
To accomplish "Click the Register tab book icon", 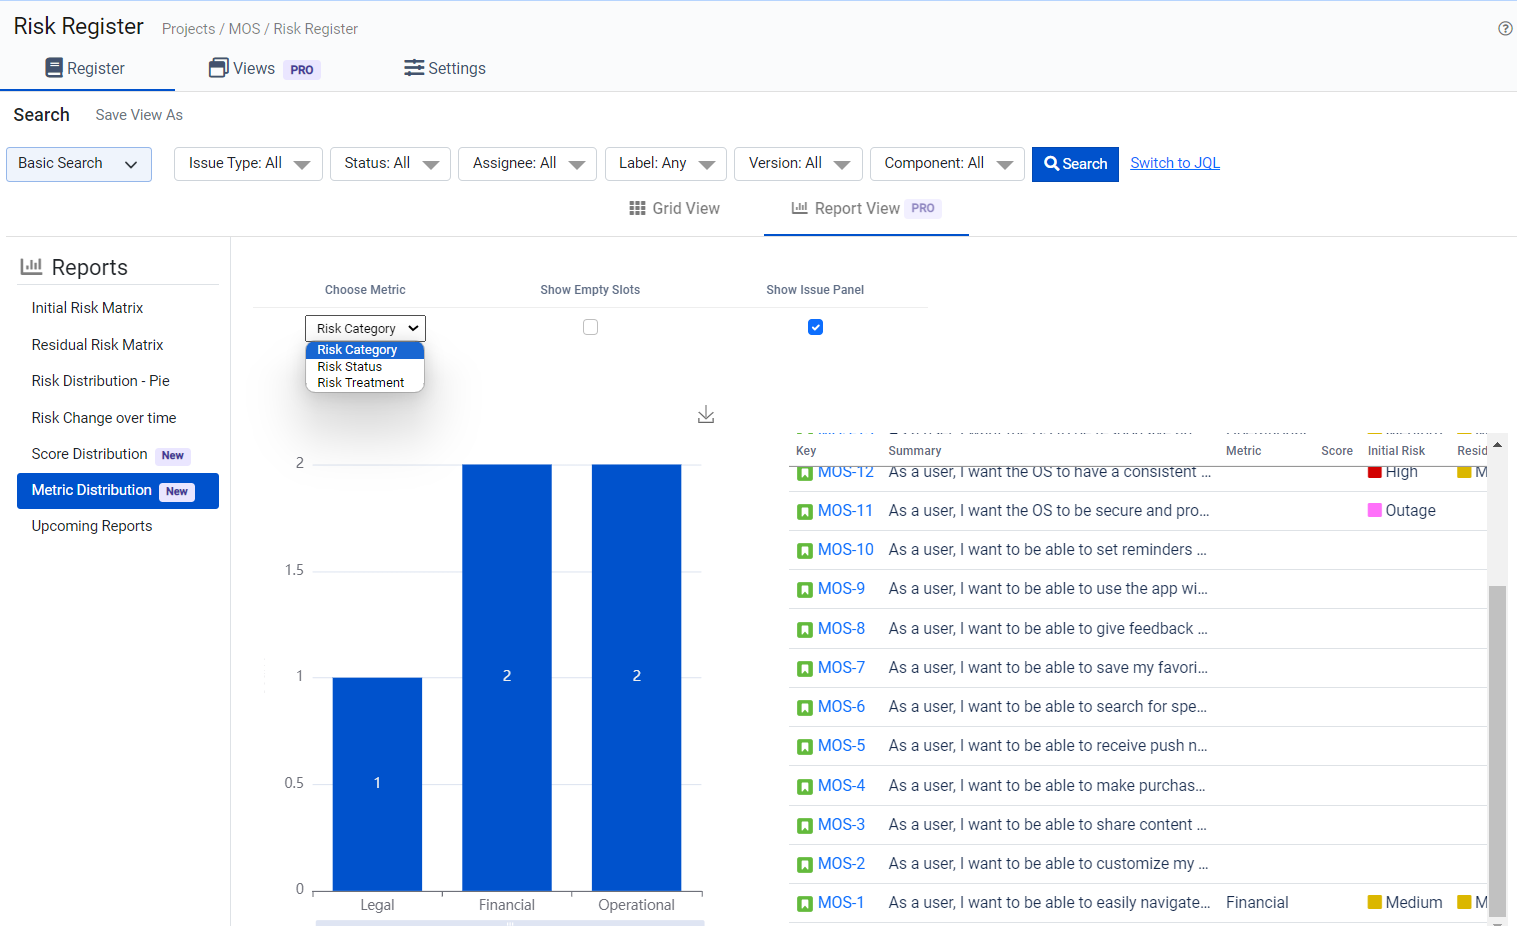I will 54,68.
